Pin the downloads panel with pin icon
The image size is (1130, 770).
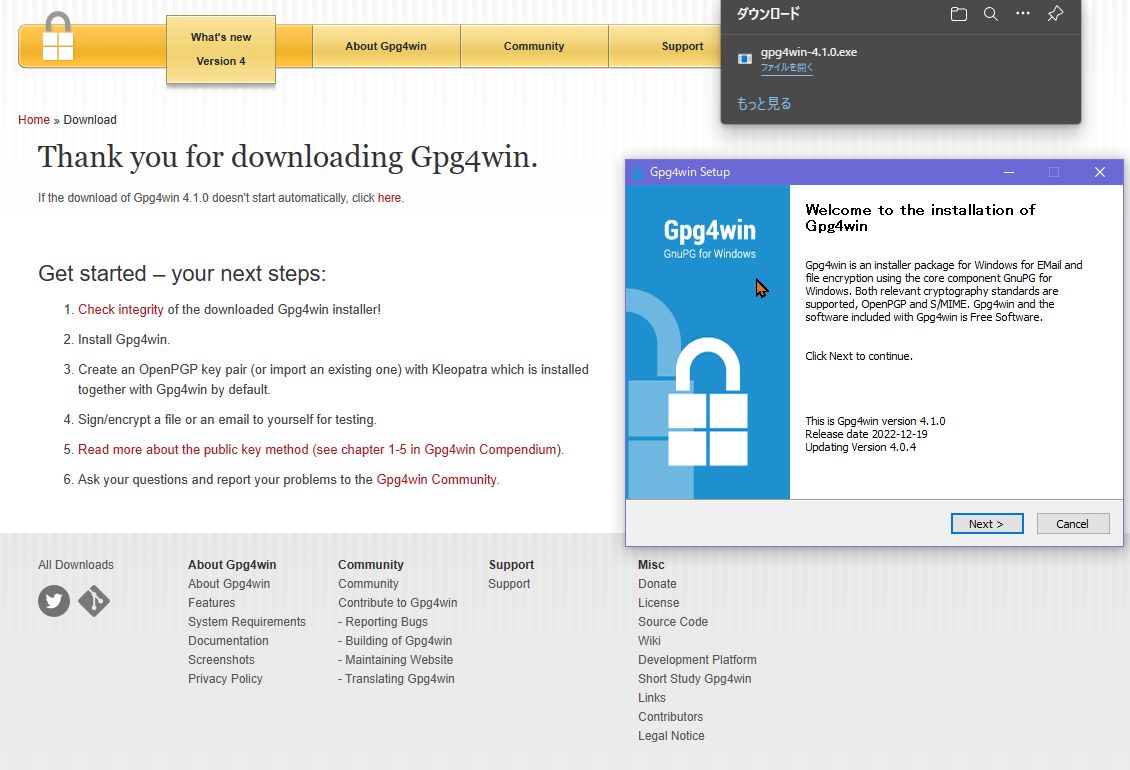coord(1054,14)
